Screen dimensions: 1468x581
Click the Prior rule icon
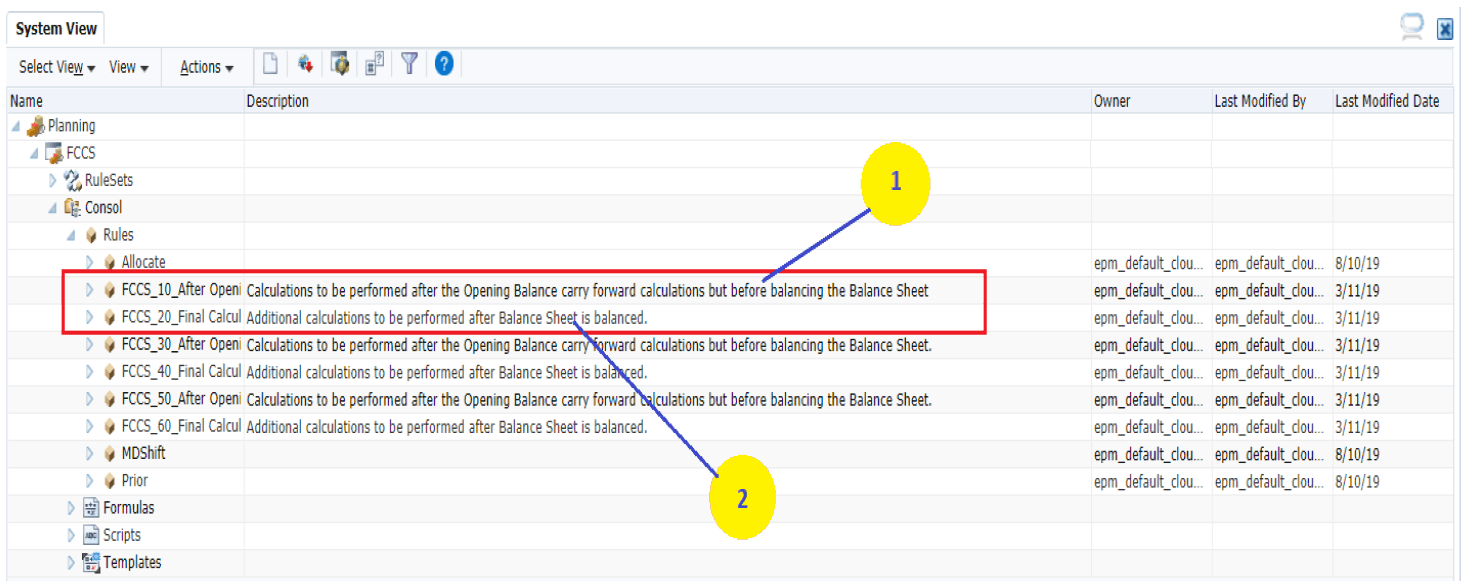(x=110, y=481)
